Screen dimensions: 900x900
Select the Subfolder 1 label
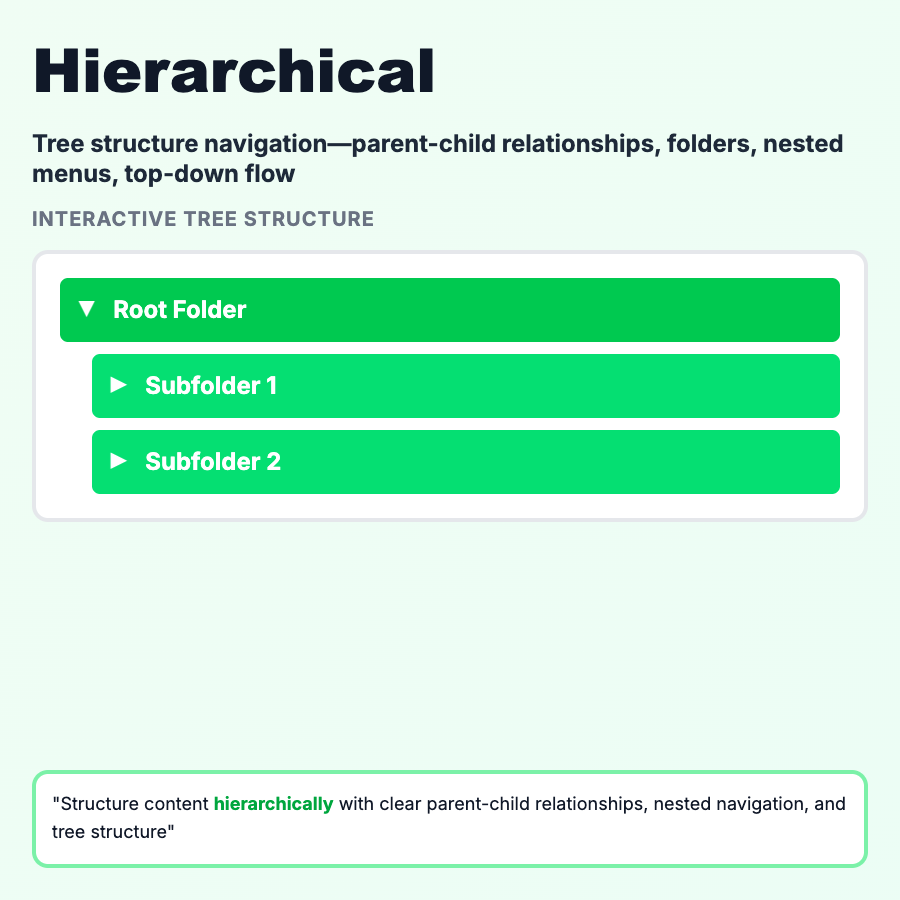(x=210, y=385)
